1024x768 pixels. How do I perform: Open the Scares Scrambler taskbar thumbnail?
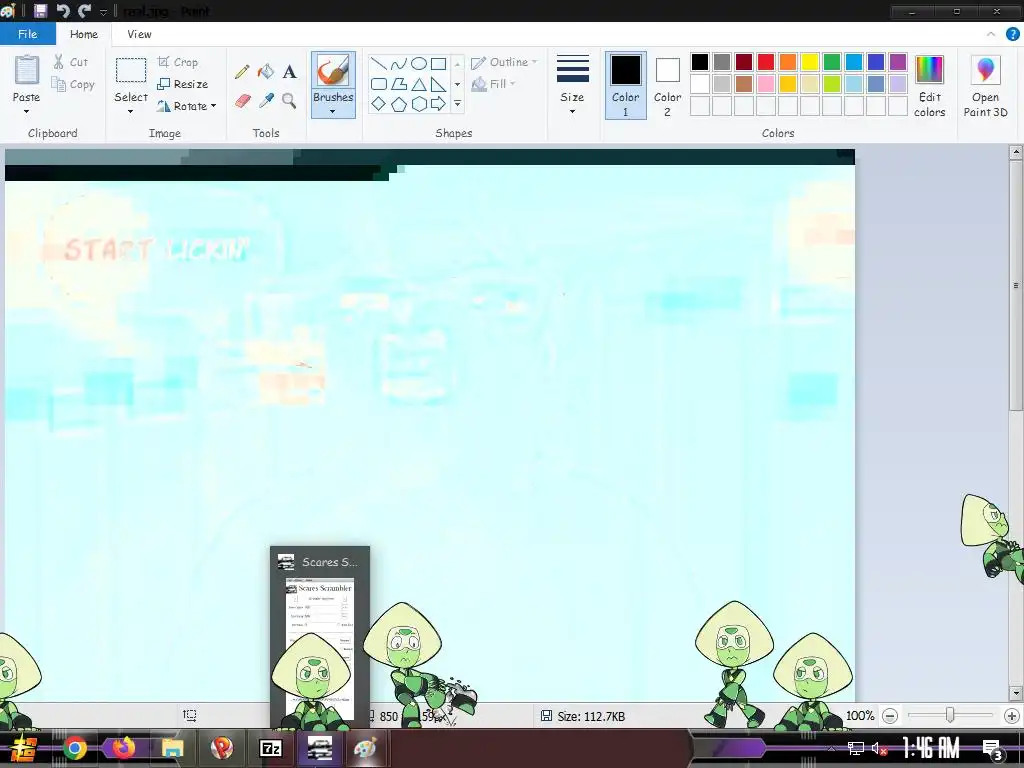click(320, 637)
